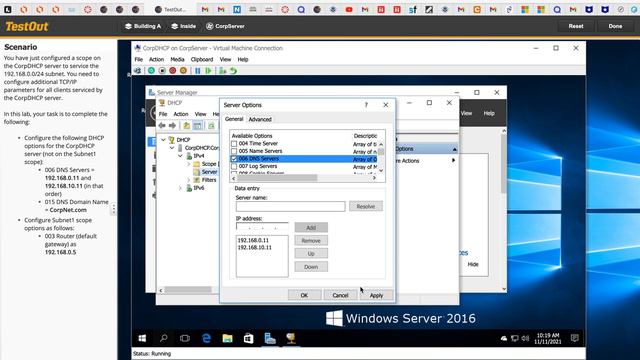
Task: Expand the Filters tree node
Action: pyautogui.click(x=189, y=180)
